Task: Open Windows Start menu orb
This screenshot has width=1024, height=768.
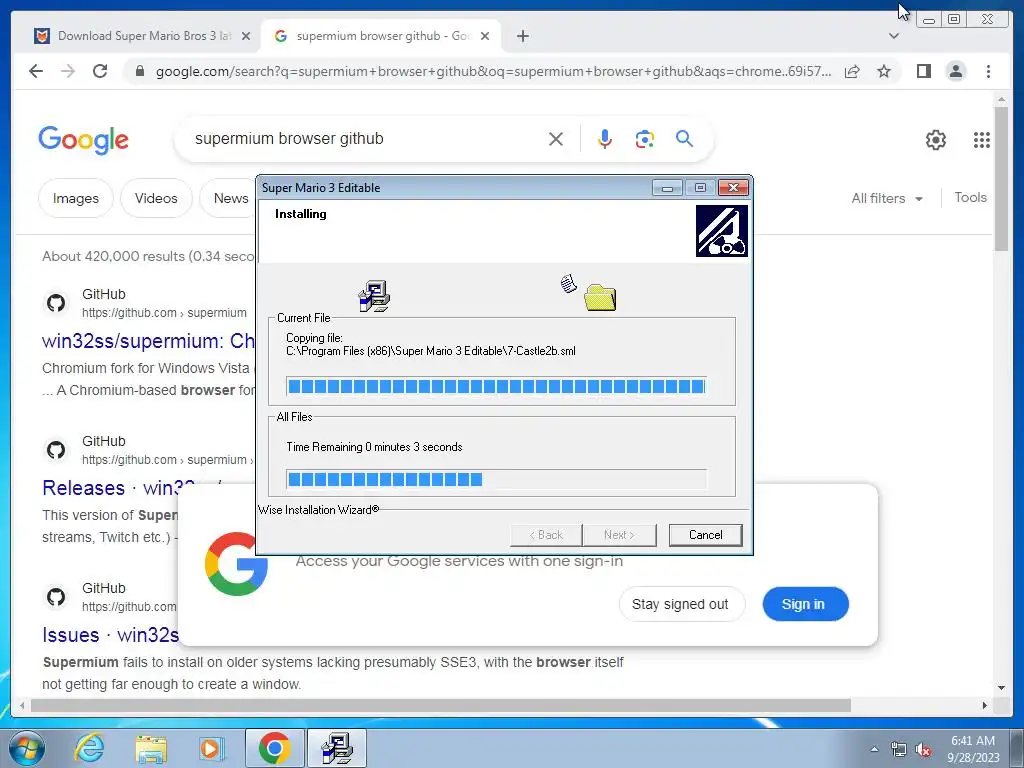Action: [x=27, y=748]
